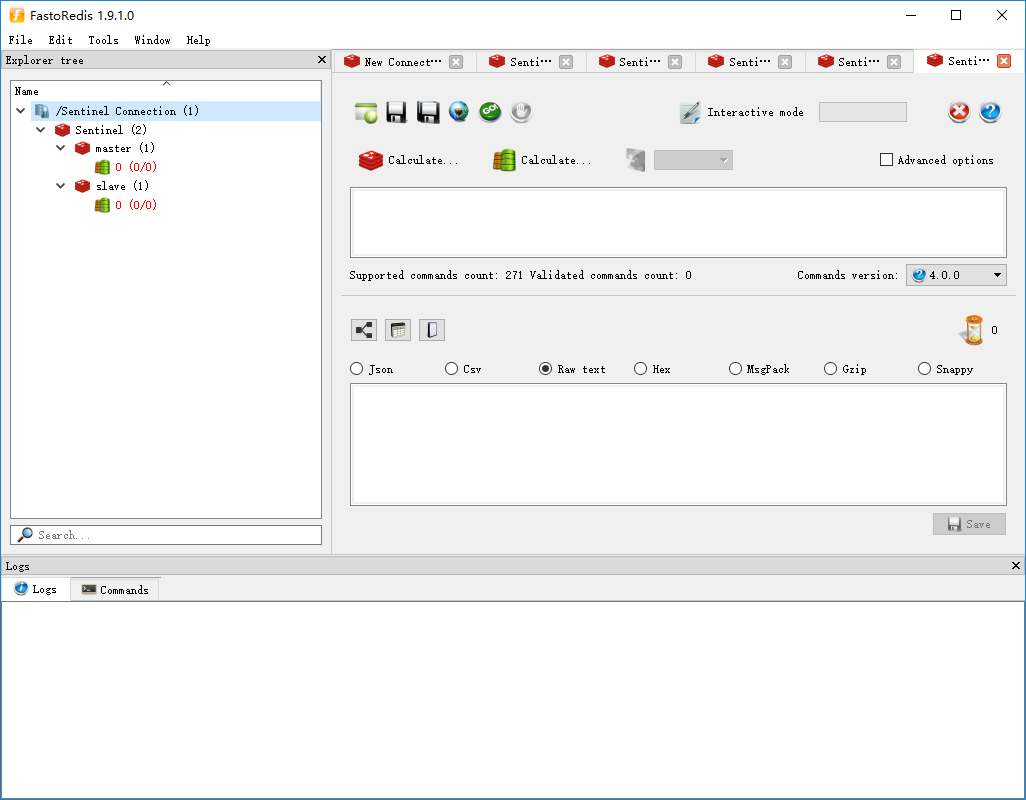Click the globe connect icon
This screenshot has width=1026, height=800.
coord(459,112)
